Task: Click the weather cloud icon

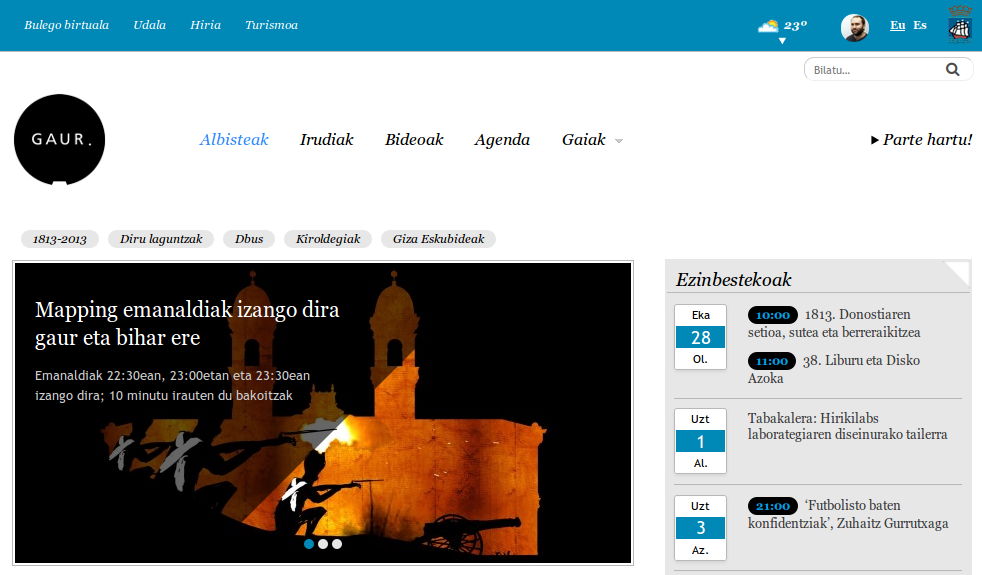Action: [768, 26]
